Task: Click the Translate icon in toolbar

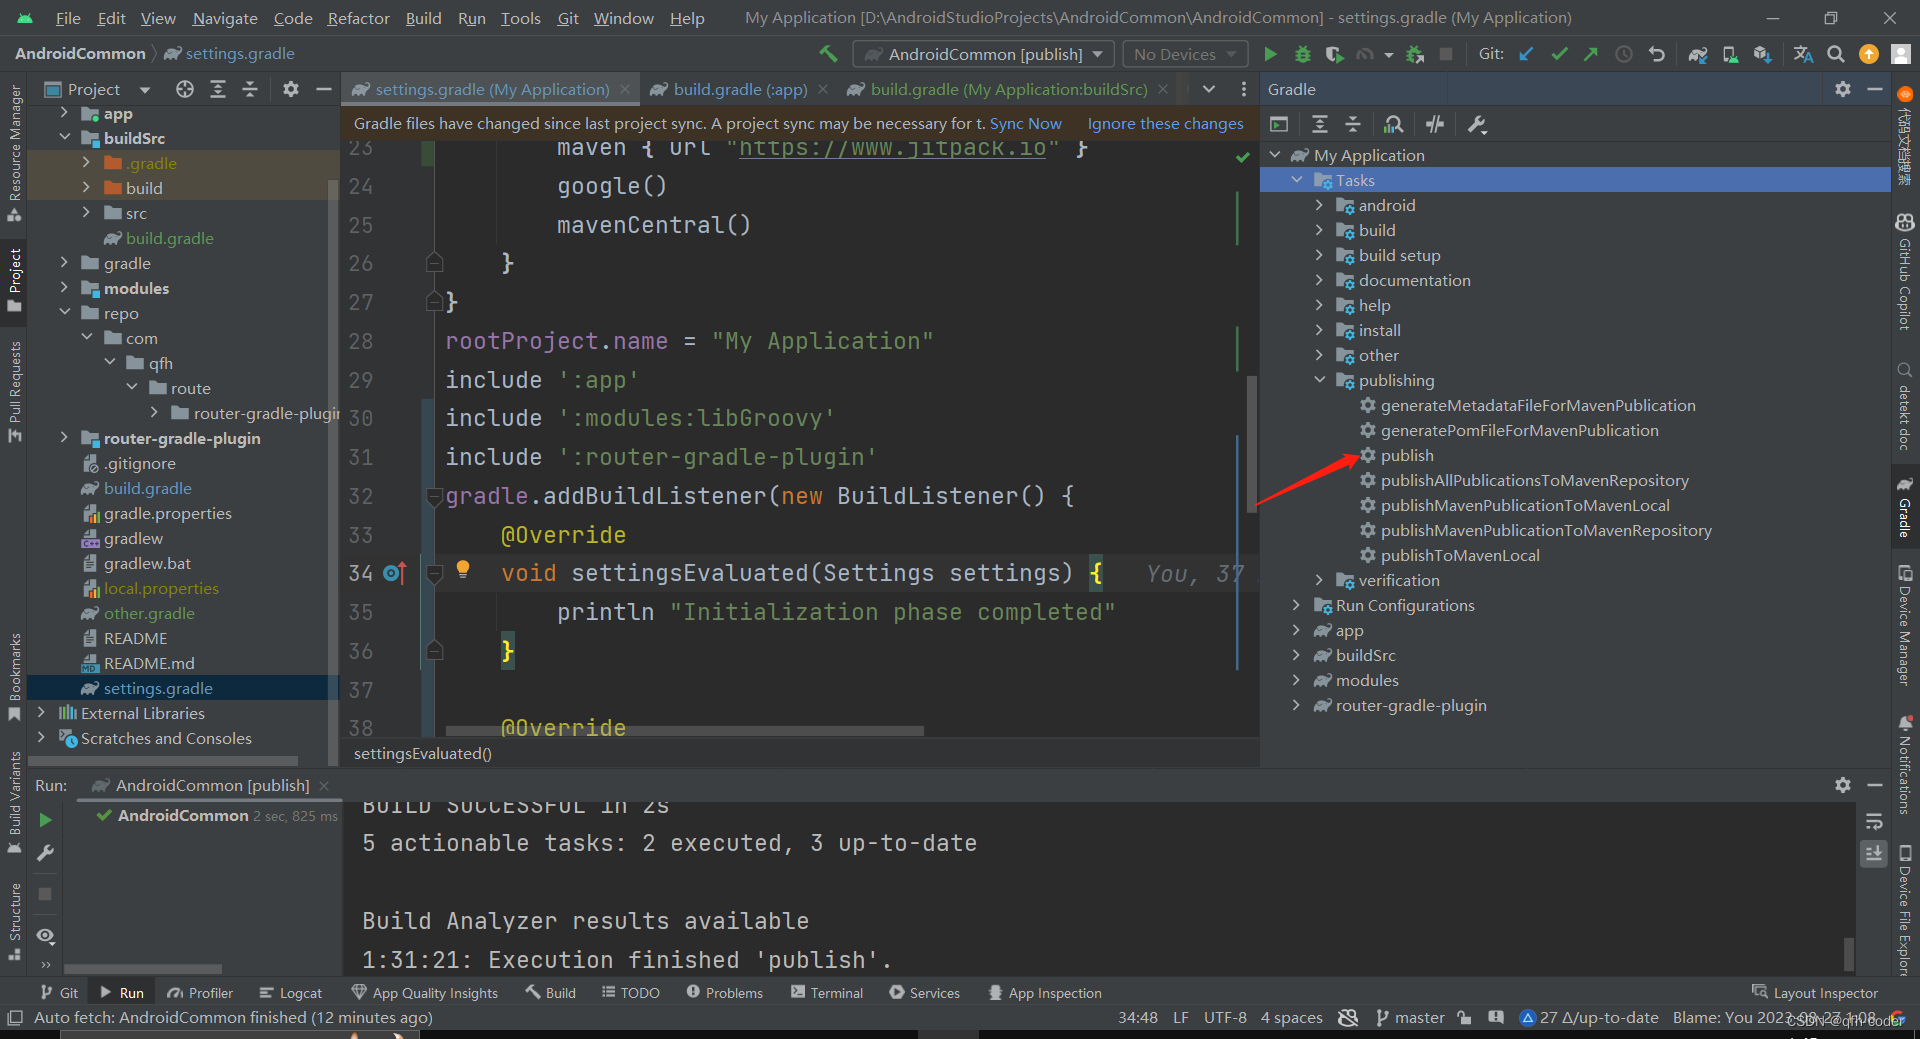Action: tap(1803, 54)
